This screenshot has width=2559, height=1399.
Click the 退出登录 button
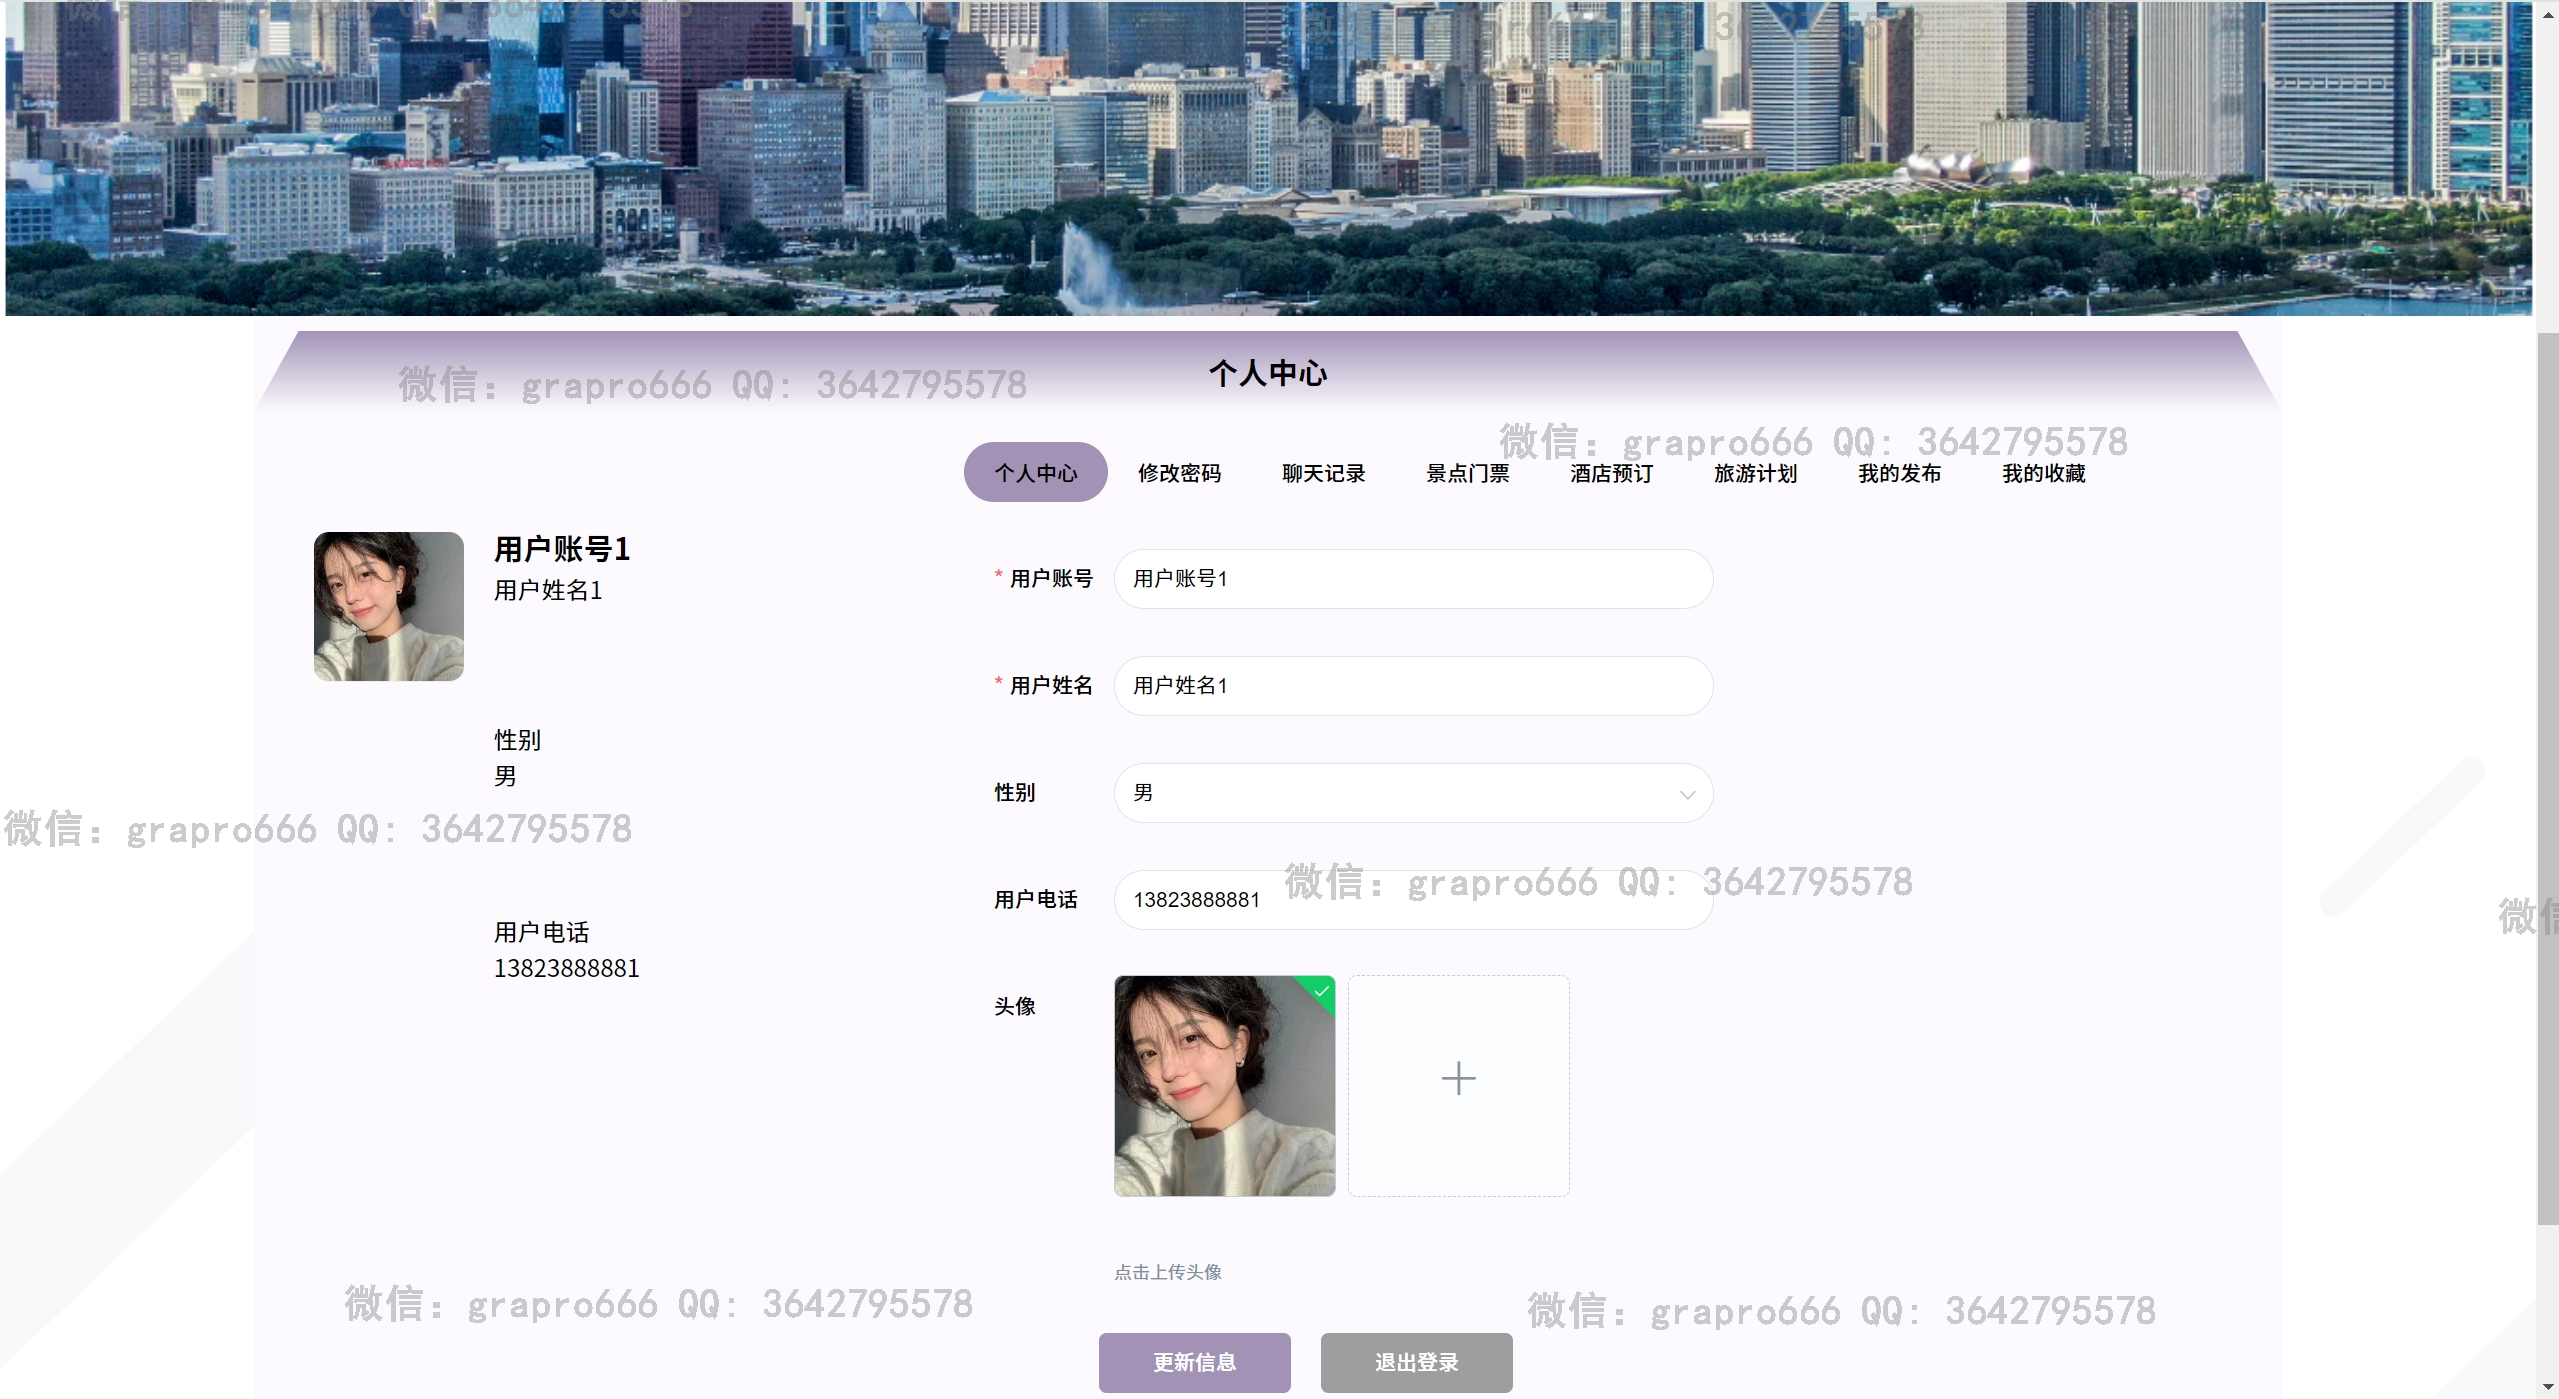[1416, 1362]
